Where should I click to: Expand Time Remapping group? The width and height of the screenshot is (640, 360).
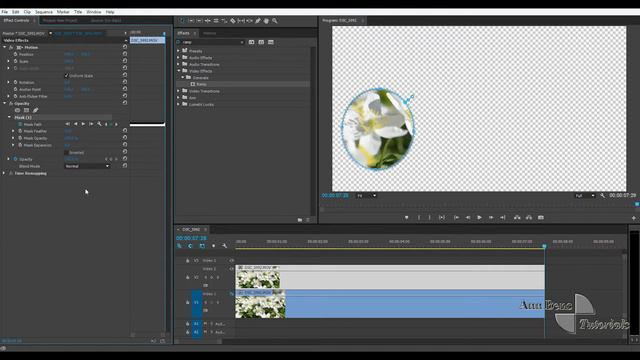click(x=4, y=173)
